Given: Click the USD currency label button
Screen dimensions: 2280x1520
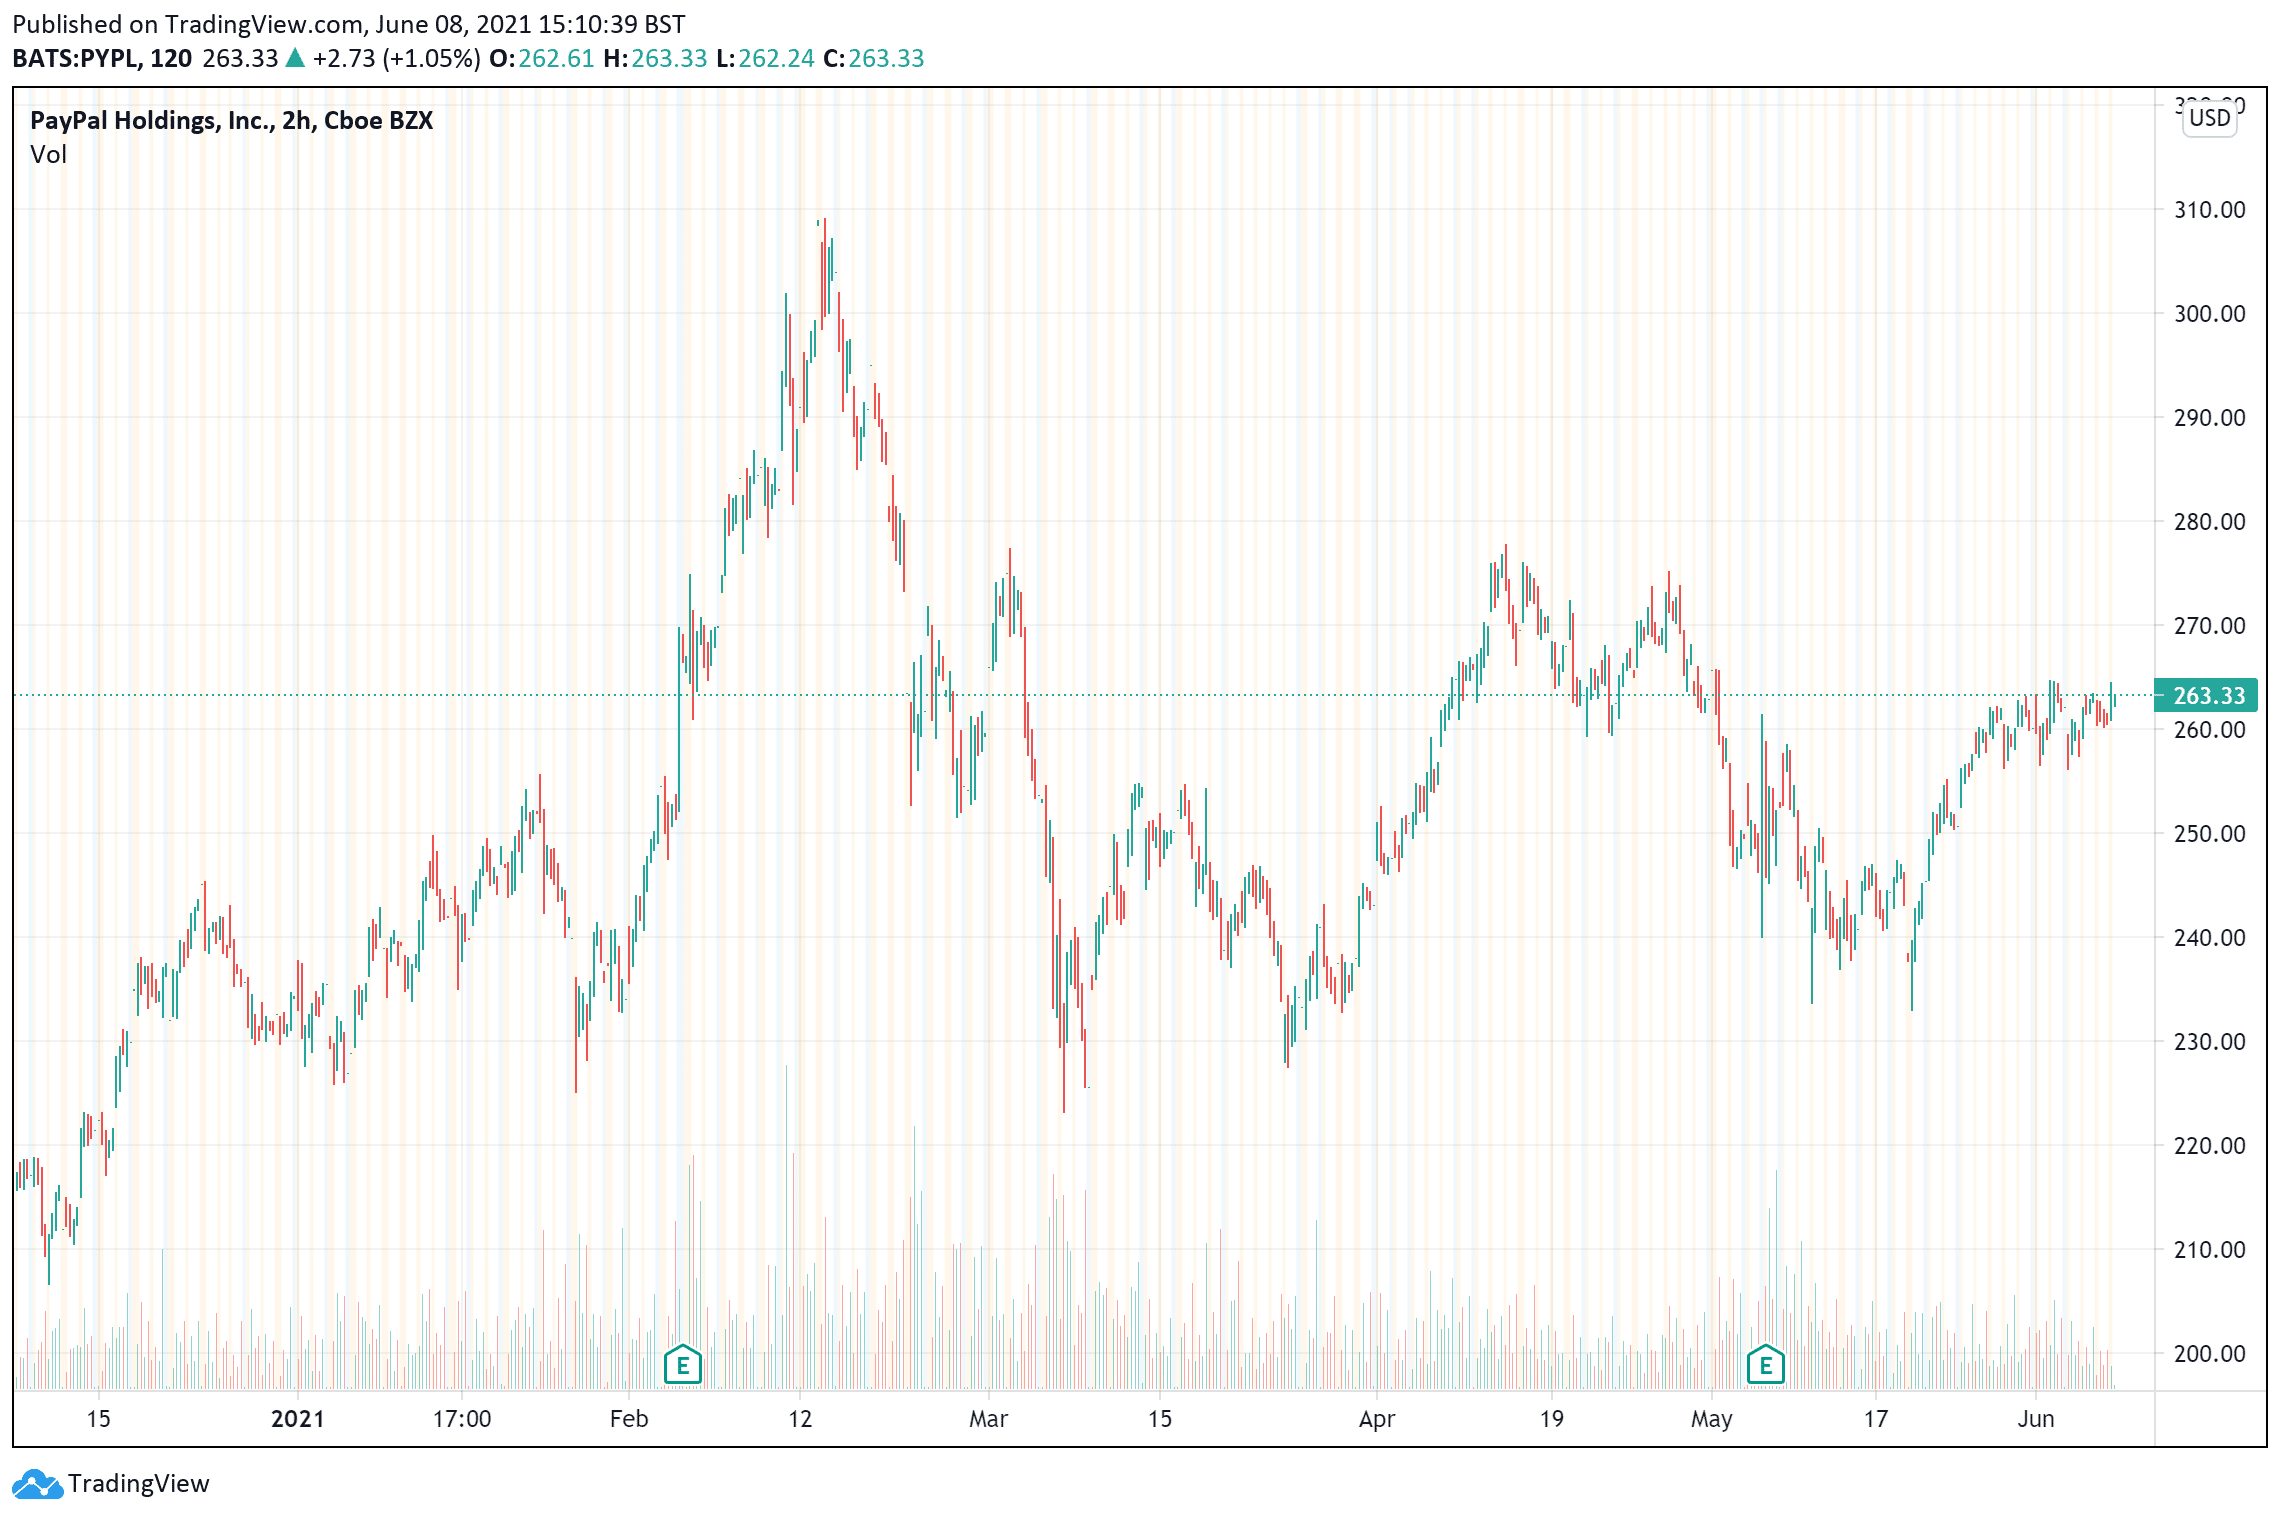Looking at the screenshot, I should [x=2209, y=118].
